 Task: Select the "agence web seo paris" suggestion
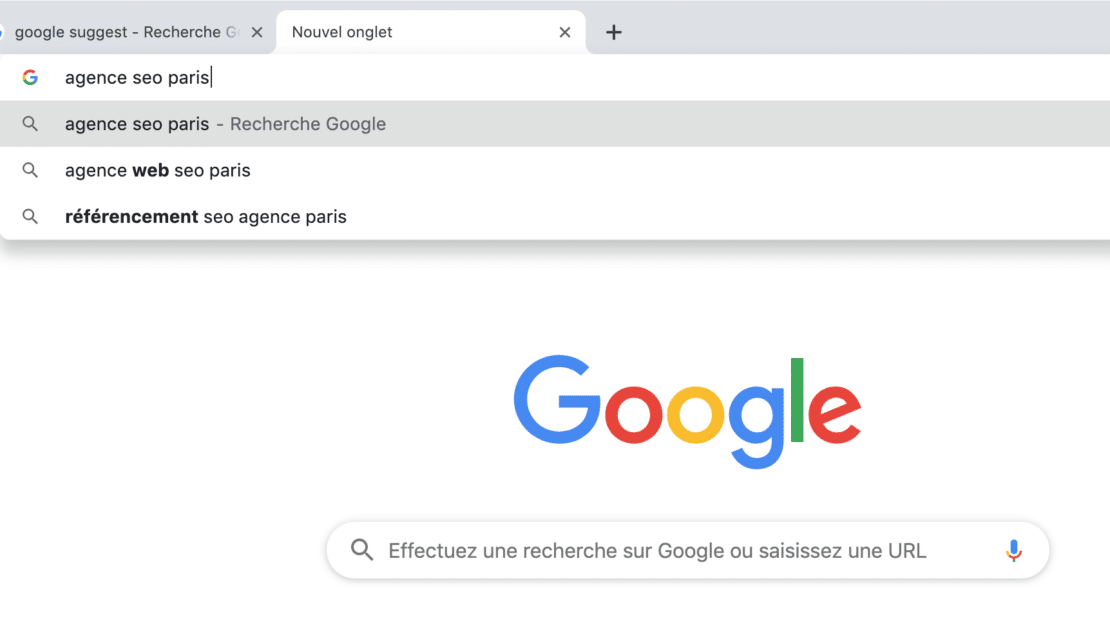tap(158, 170)
